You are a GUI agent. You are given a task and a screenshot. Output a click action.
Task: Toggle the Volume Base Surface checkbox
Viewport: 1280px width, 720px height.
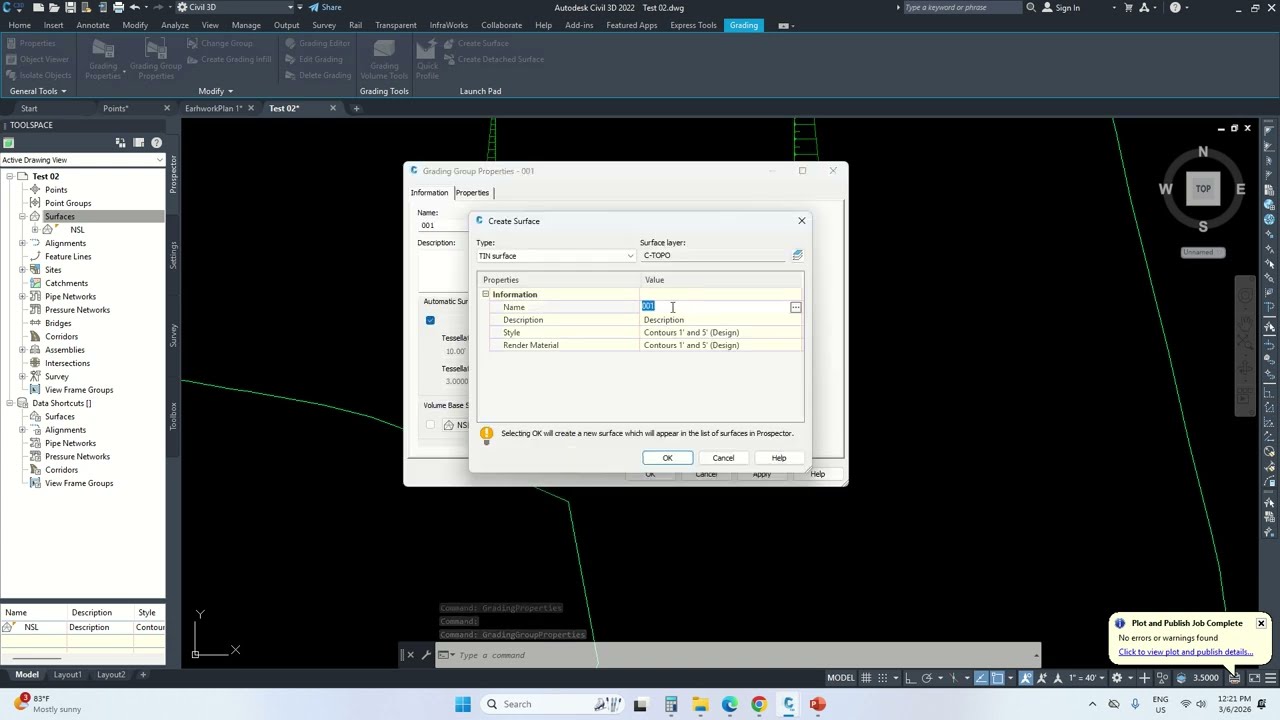(x=430, y=425)
